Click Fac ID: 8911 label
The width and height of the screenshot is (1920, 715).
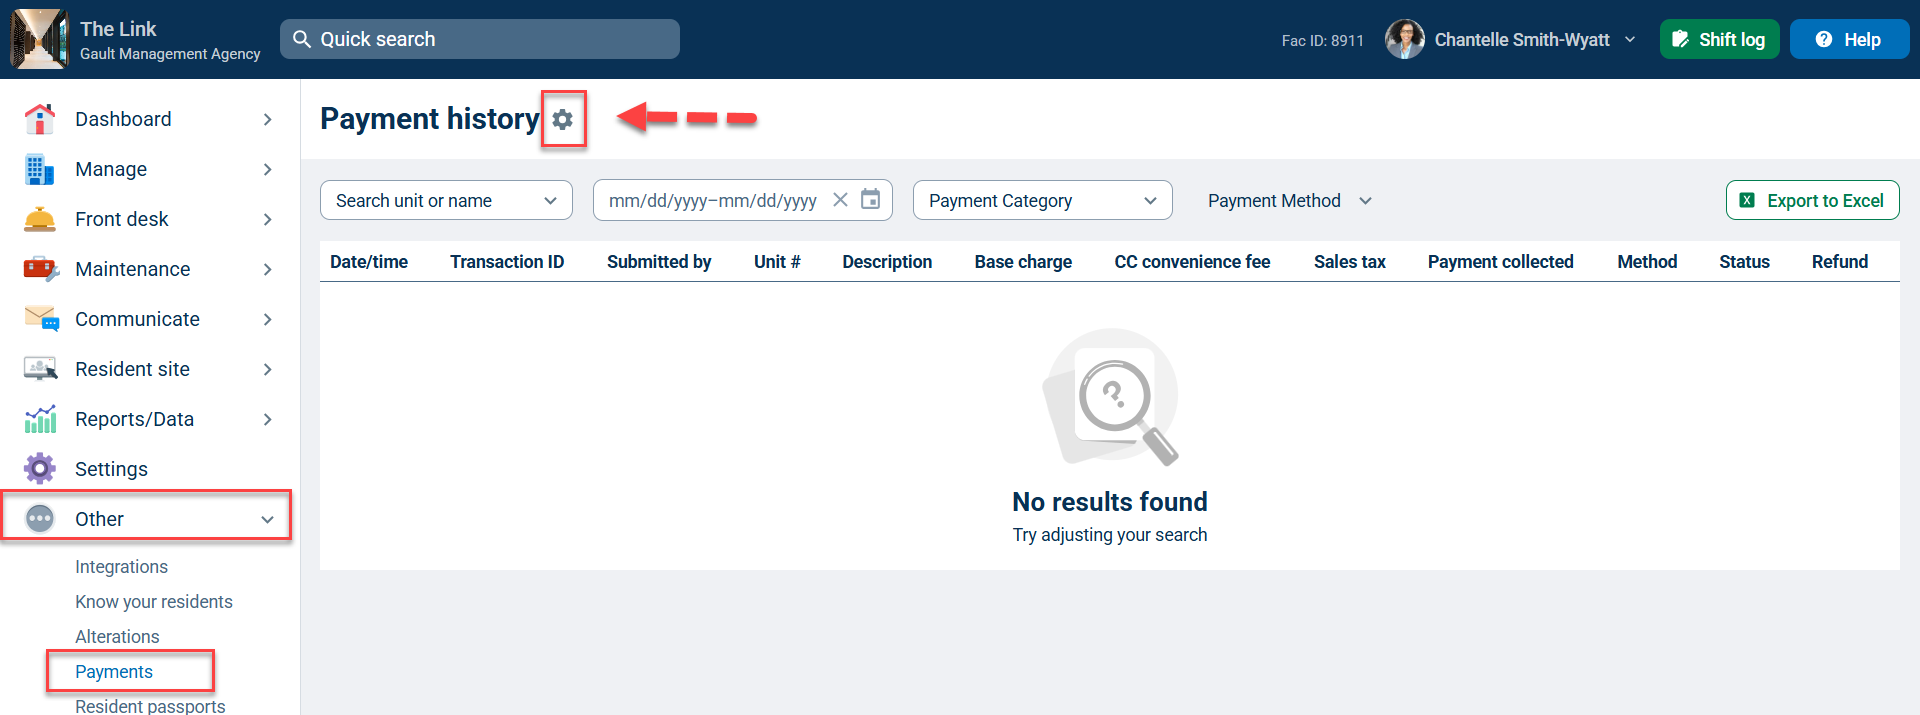(1323, 40)
